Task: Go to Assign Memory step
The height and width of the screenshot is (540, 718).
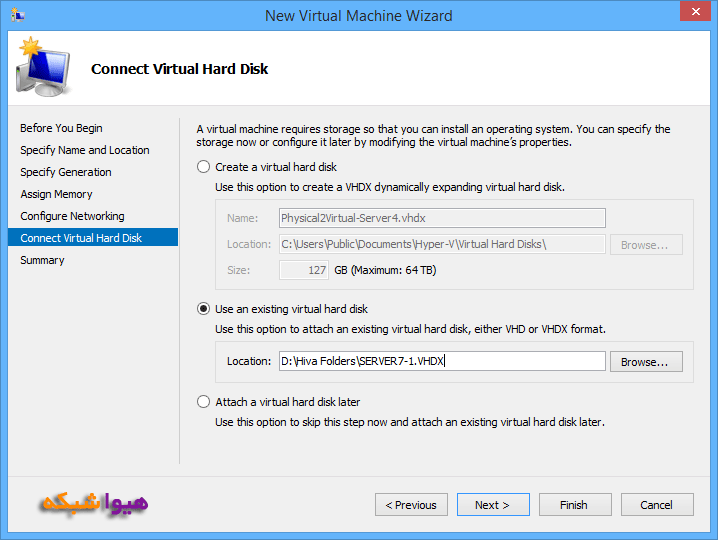Action: pos(56,194)
